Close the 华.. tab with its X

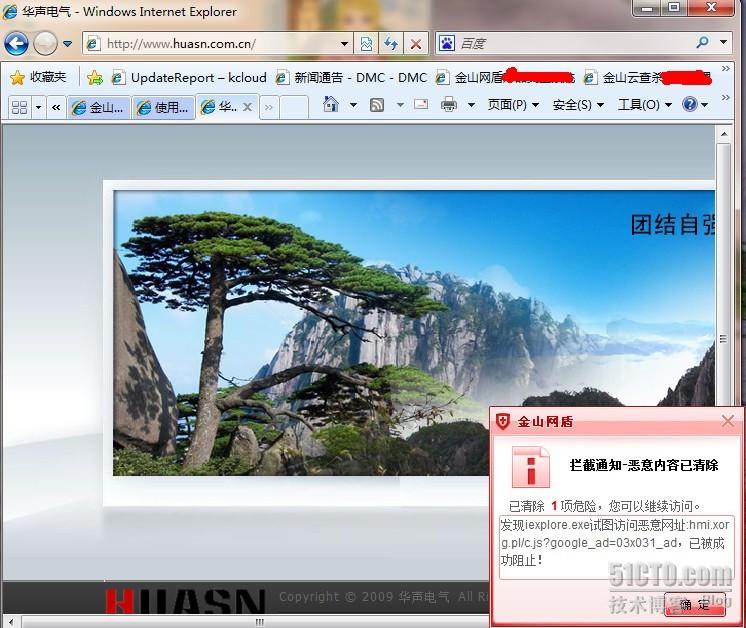pos(247,107)
